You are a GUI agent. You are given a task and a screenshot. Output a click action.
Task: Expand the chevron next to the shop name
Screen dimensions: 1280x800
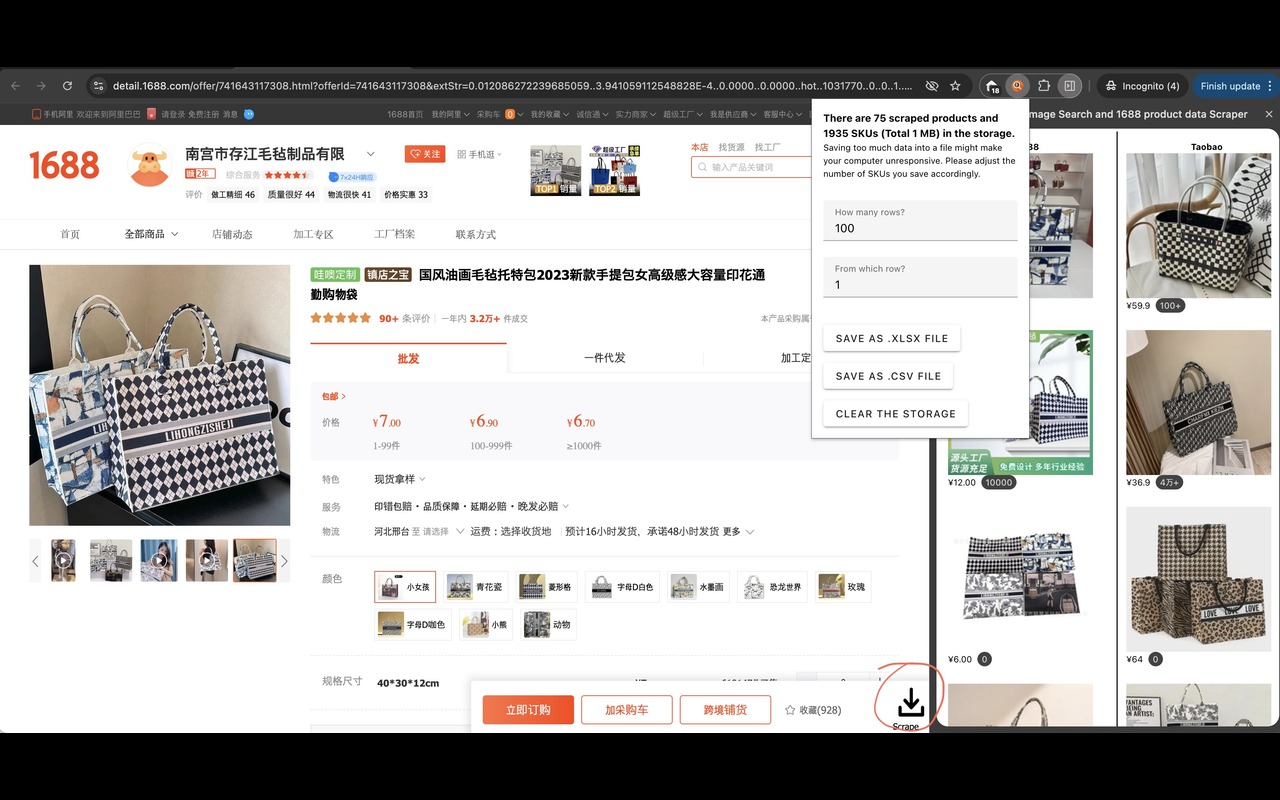(x=370, y=154)
